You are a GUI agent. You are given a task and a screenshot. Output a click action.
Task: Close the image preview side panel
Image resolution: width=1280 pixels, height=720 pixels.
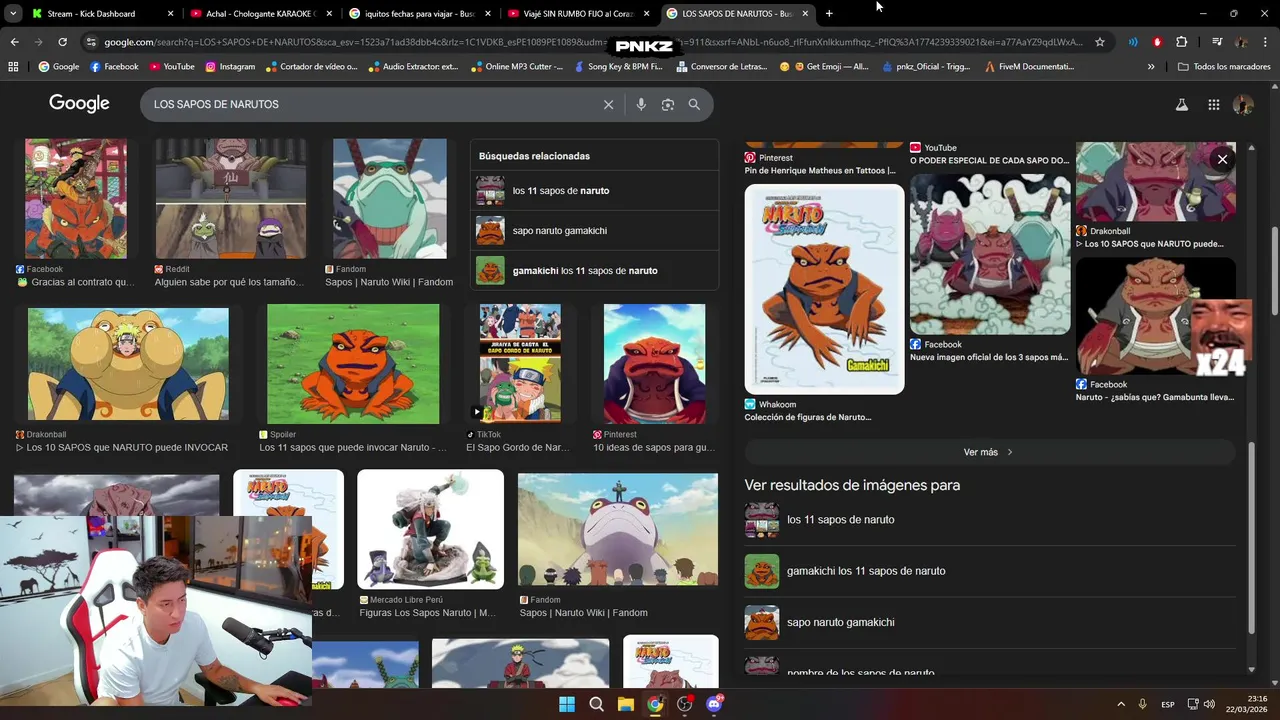[x=1222, y=159]
